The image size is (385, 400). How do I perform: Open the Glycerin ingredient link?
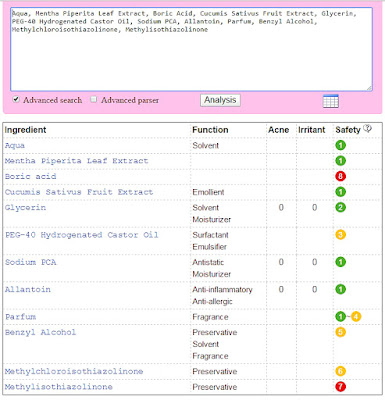point(25,207)
